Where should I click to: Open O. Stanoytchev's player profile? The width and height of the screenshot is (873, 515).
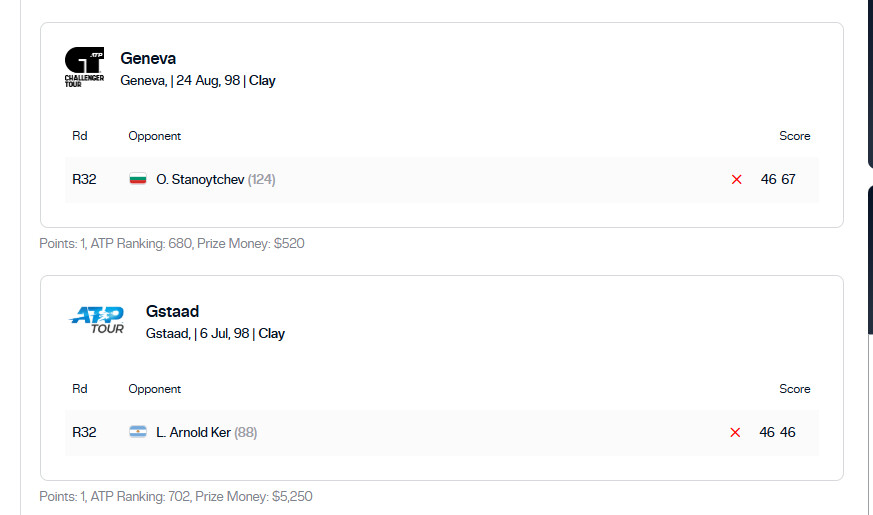[x=200, y=179]
